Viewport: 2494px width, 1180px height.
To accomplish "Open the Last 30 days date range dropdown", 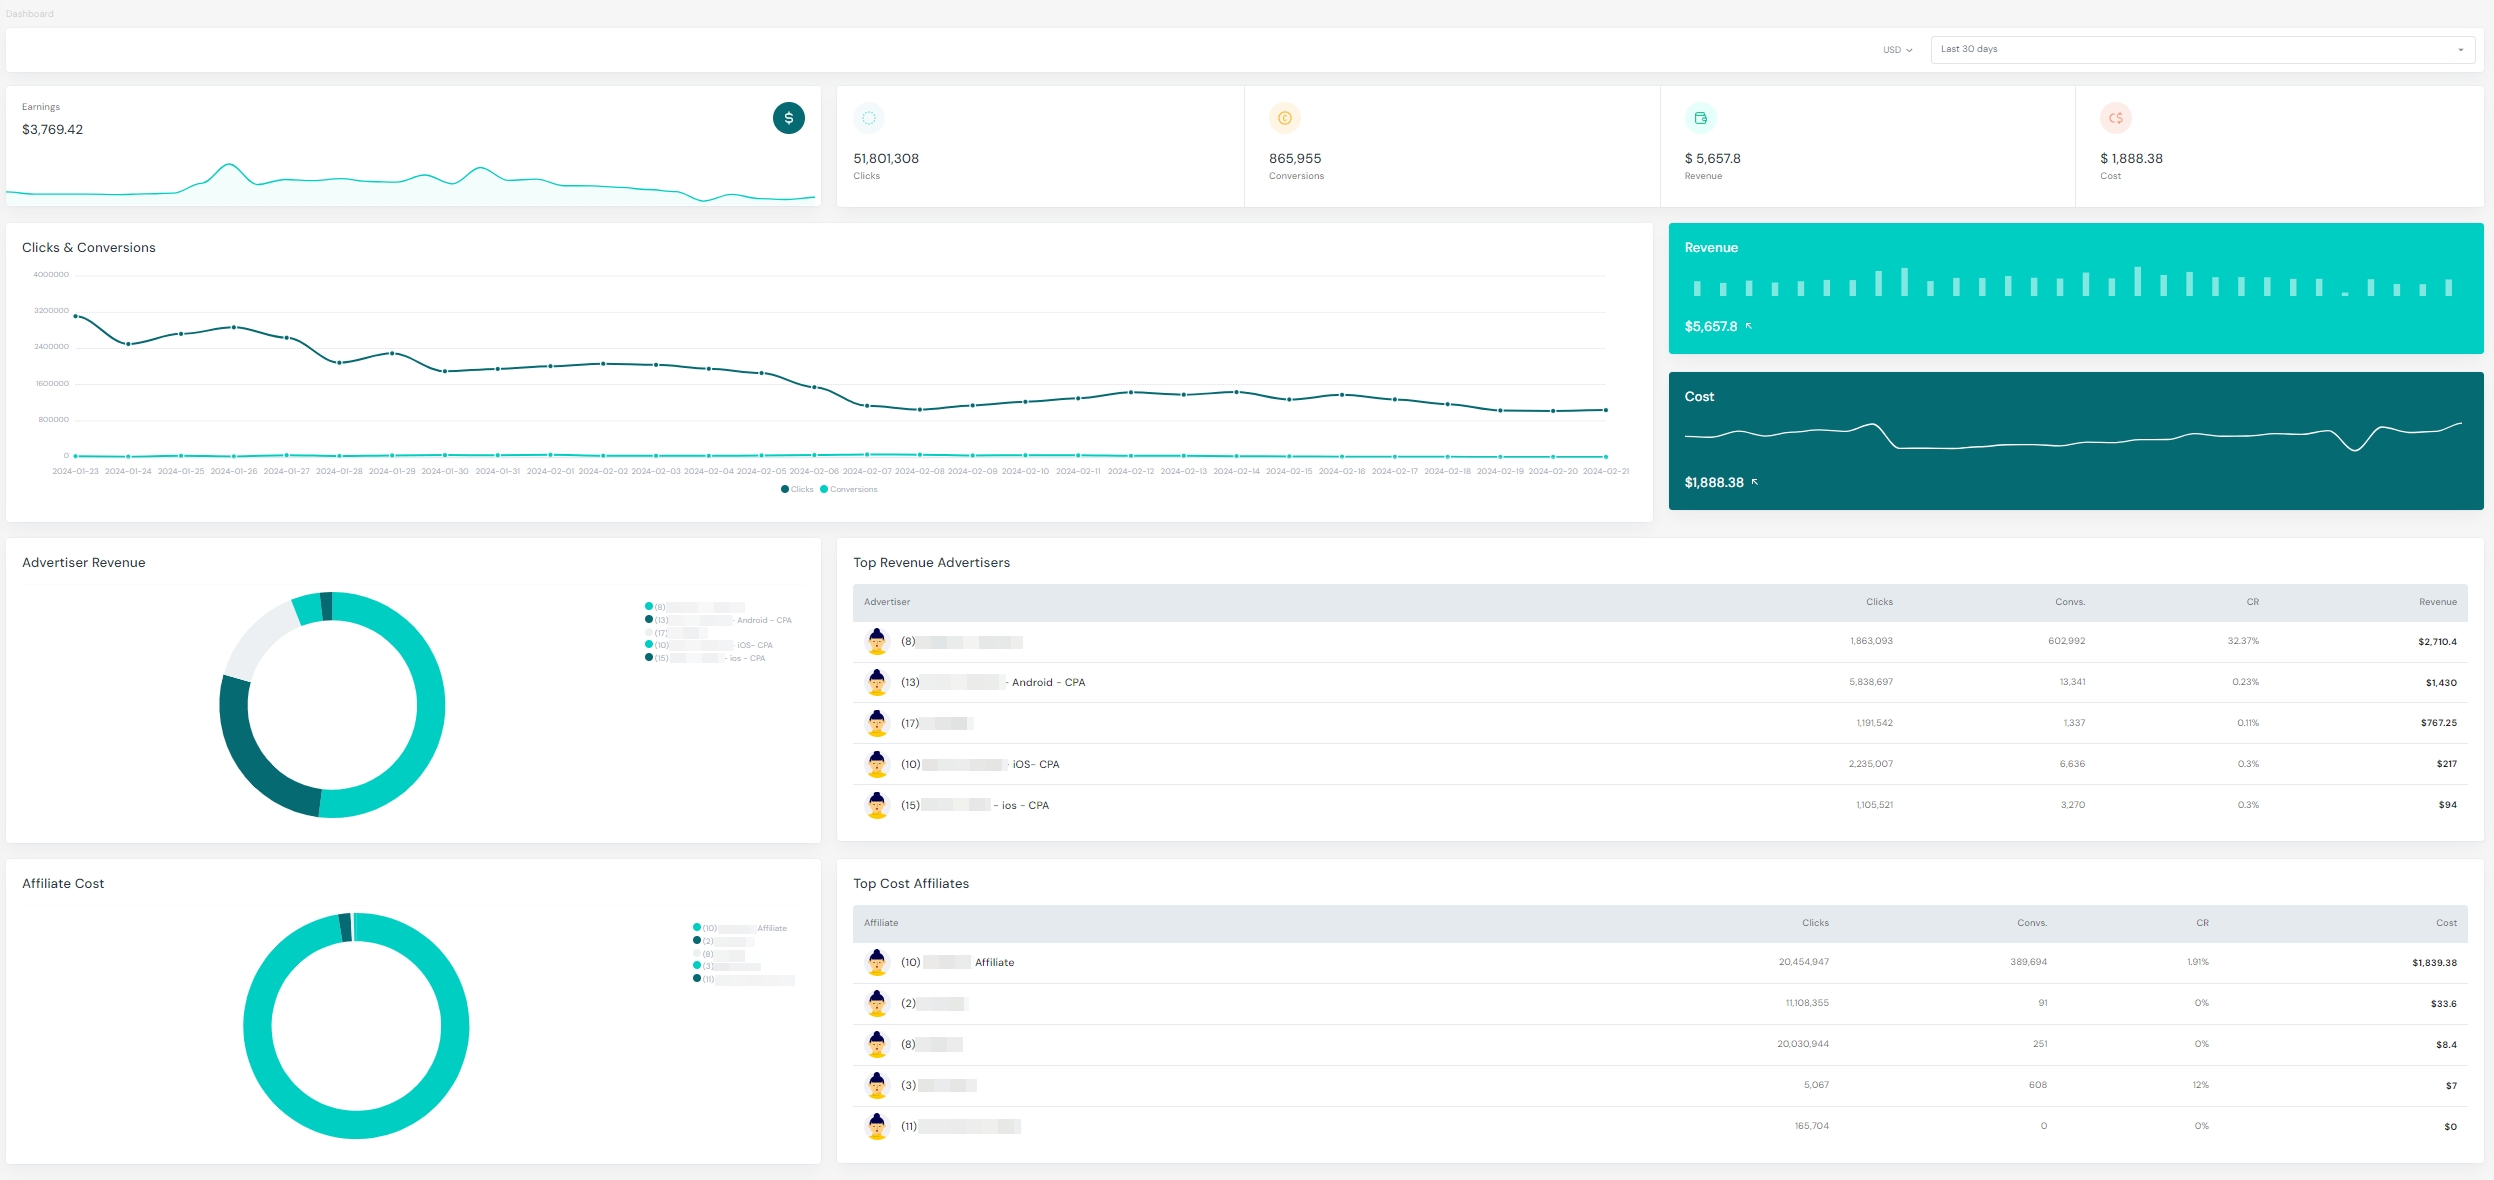I will click(2203, 49).
